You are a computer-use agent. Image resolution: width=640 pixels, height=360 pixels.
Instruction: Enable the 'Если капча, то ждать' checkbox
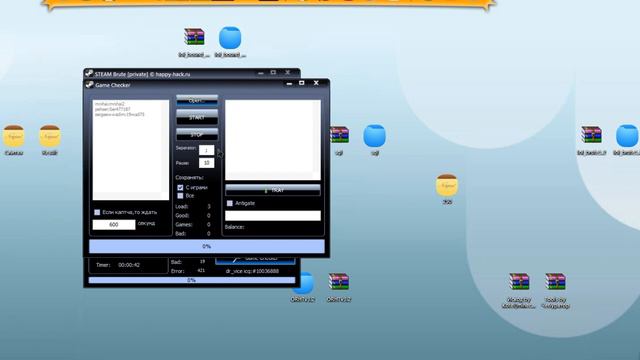(97, 212)
